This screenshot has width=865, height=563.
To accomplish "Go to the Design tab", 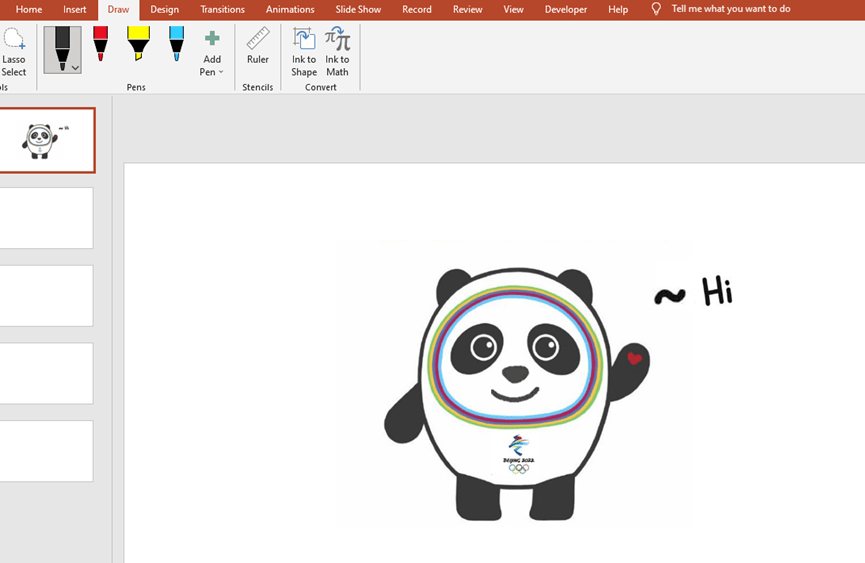I will point(164,9).
